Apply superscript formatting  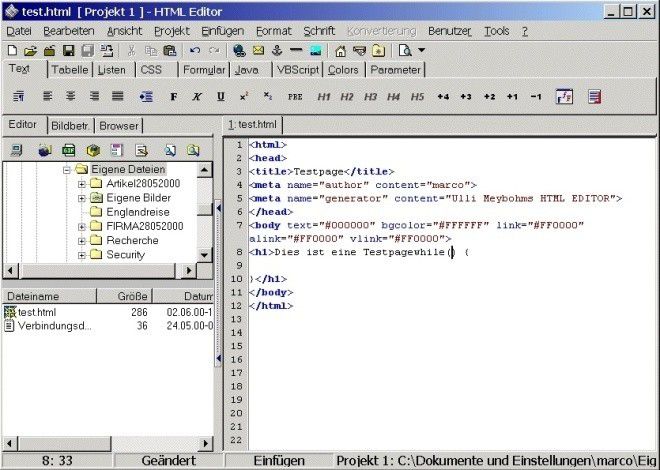click(244, 97)
